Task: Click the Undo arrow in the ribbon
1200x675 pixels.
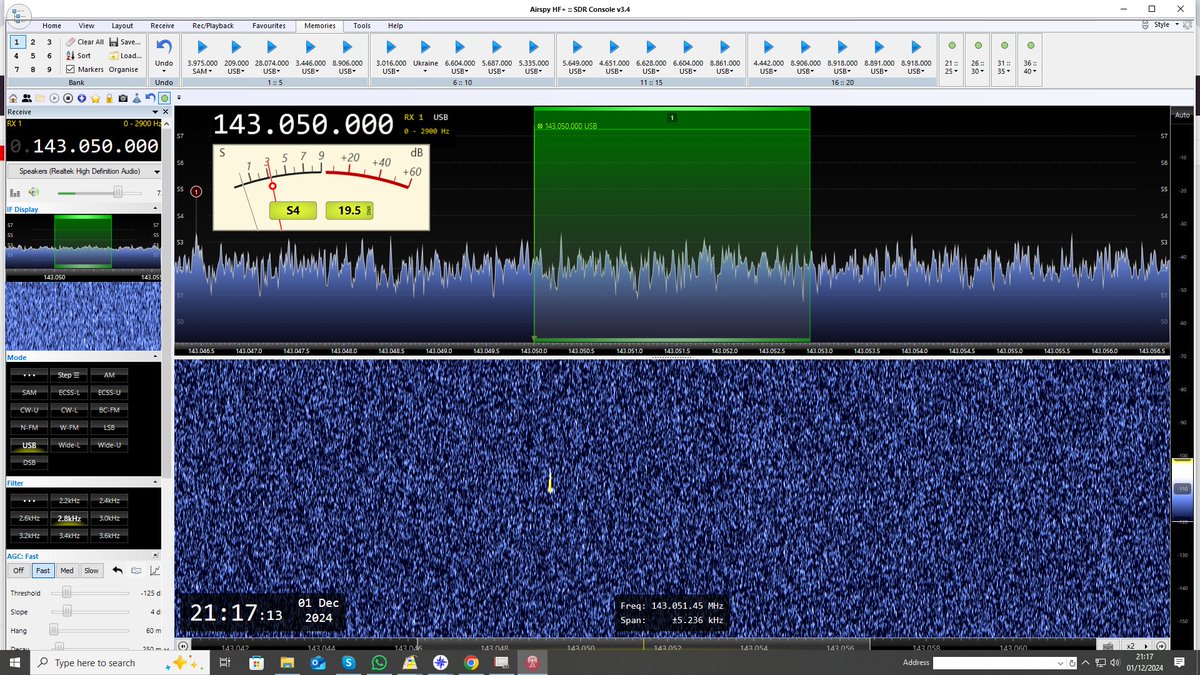Action: tap(164, 46)
